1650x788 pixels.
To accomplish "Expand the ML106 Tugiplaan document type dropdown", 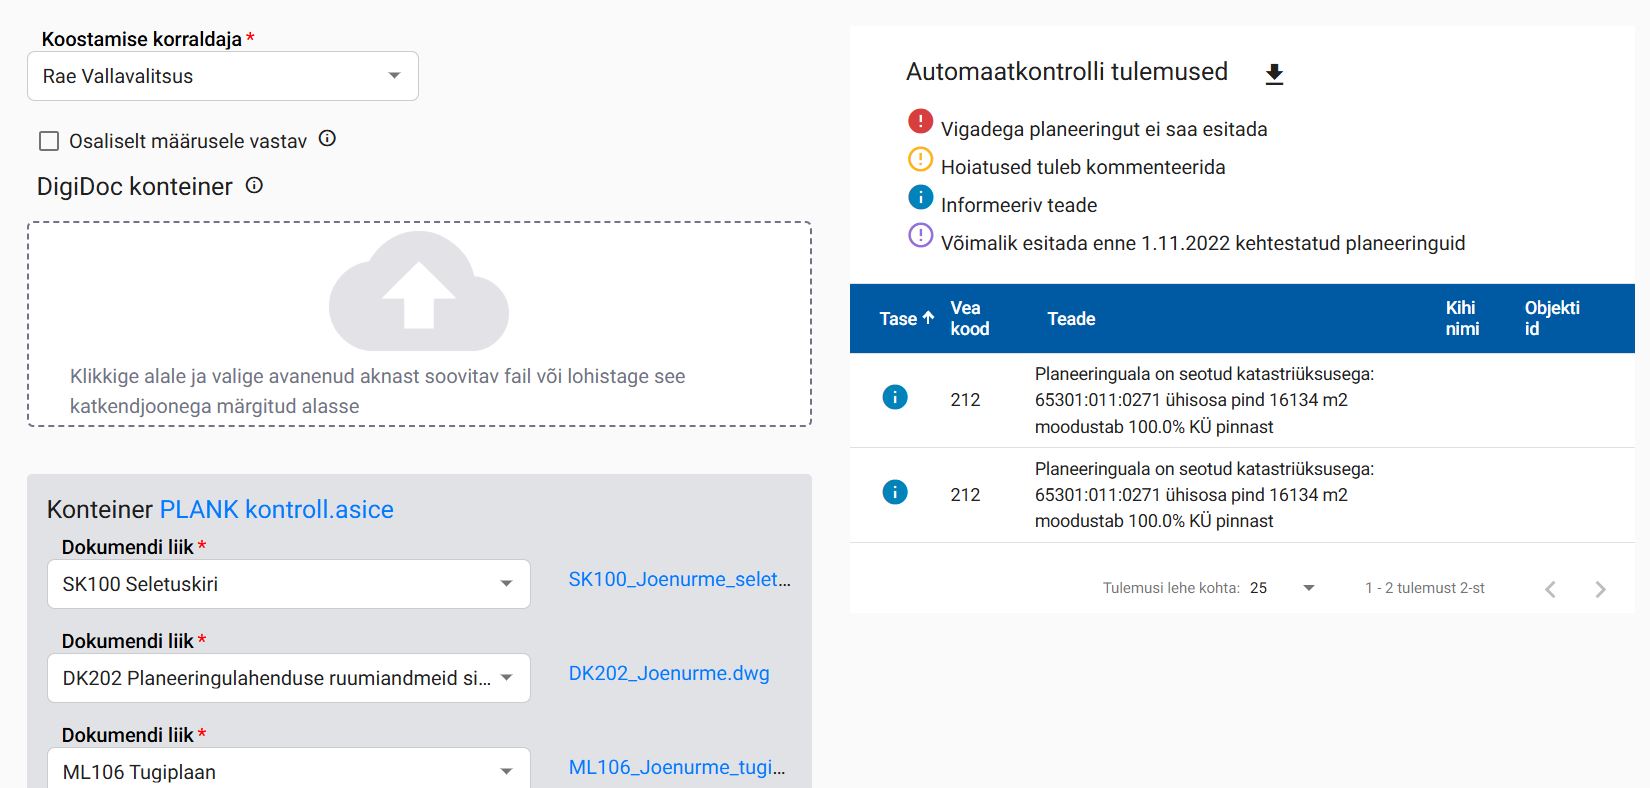I will coord(288,771).
